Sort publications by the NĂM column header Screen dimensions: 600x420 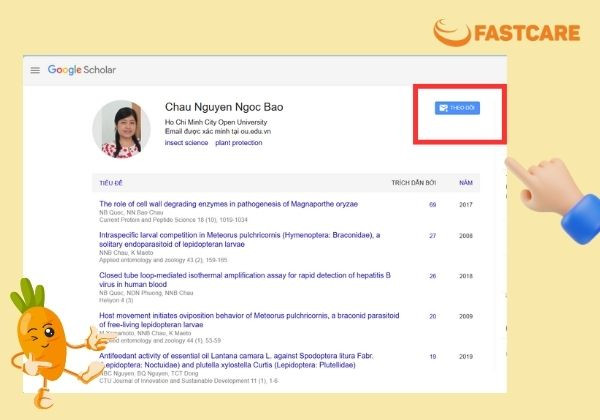pos(466,183)
